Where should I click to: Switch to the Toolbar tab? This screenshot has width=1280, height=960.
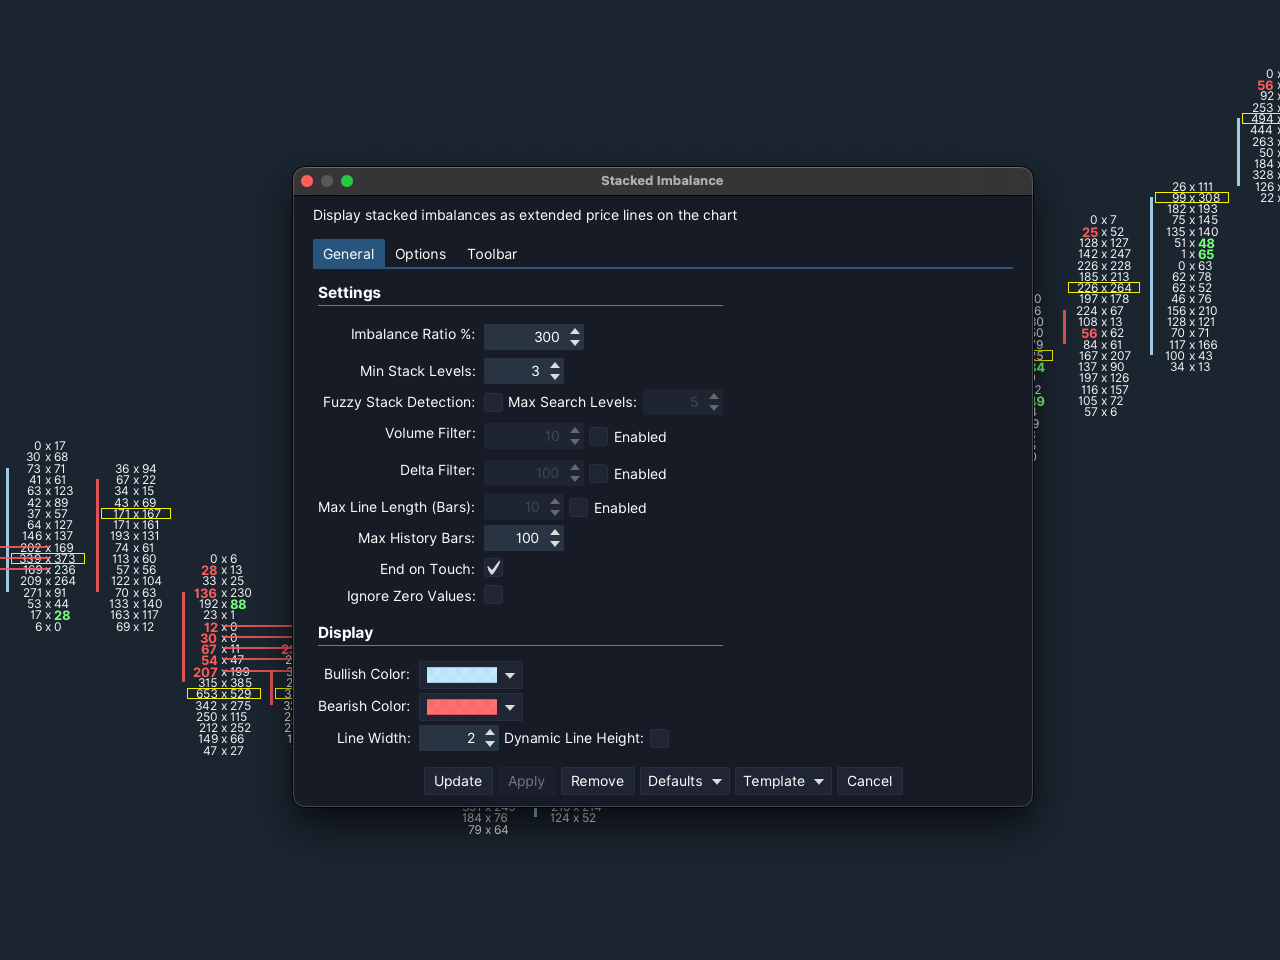pos(492,254)
